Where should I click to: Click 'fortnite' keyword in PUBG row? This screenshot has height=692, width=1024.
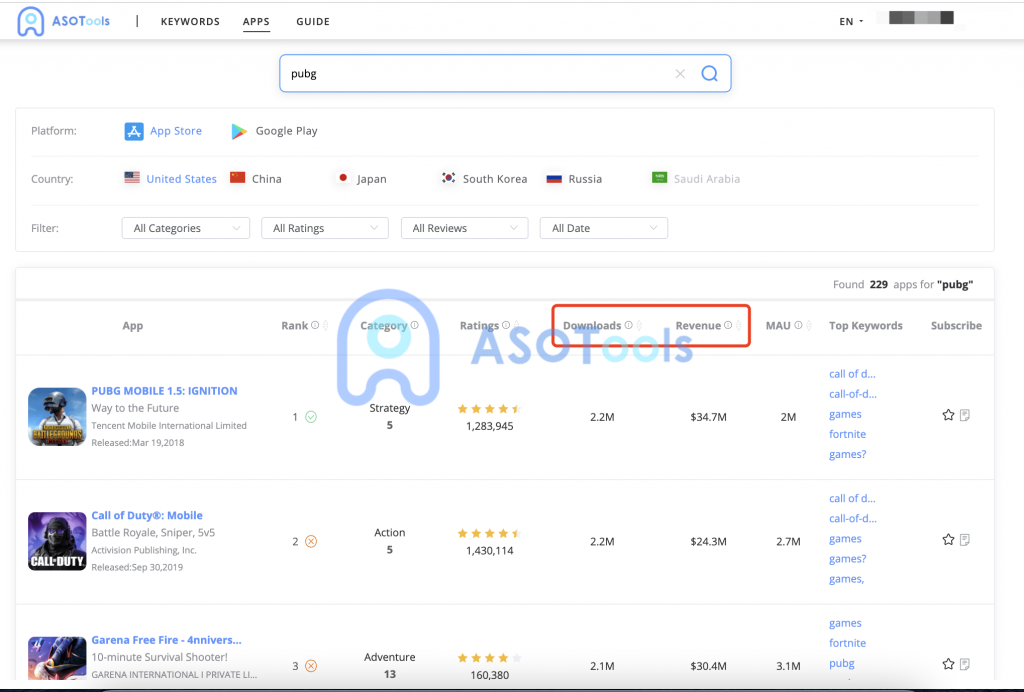coord(847,434)
